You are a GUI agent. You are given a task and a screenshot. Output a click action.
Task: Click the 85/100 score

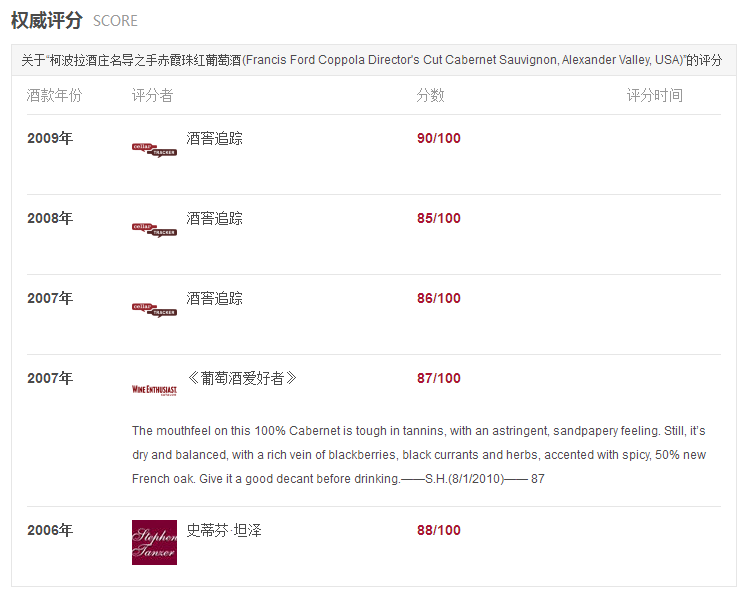pos(439,218)
